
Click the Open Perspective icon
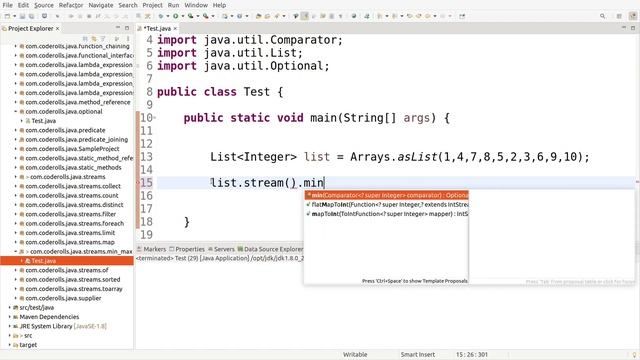pyautogui.click(x=619, y=16)
